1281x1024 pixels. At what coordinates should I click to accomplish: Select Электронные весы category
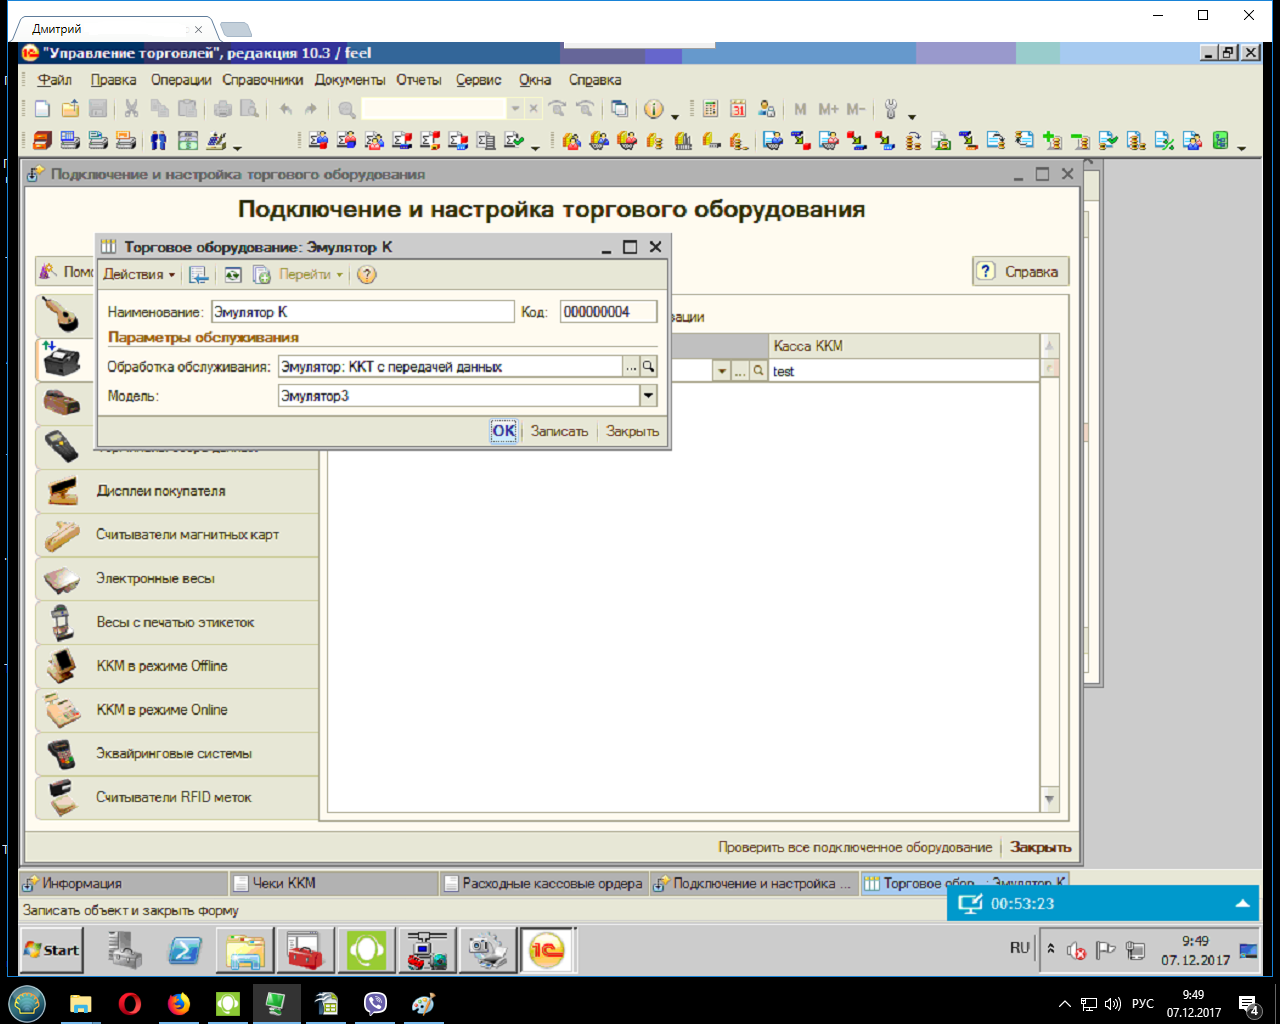pyautogui.click(x=177, y=579)
